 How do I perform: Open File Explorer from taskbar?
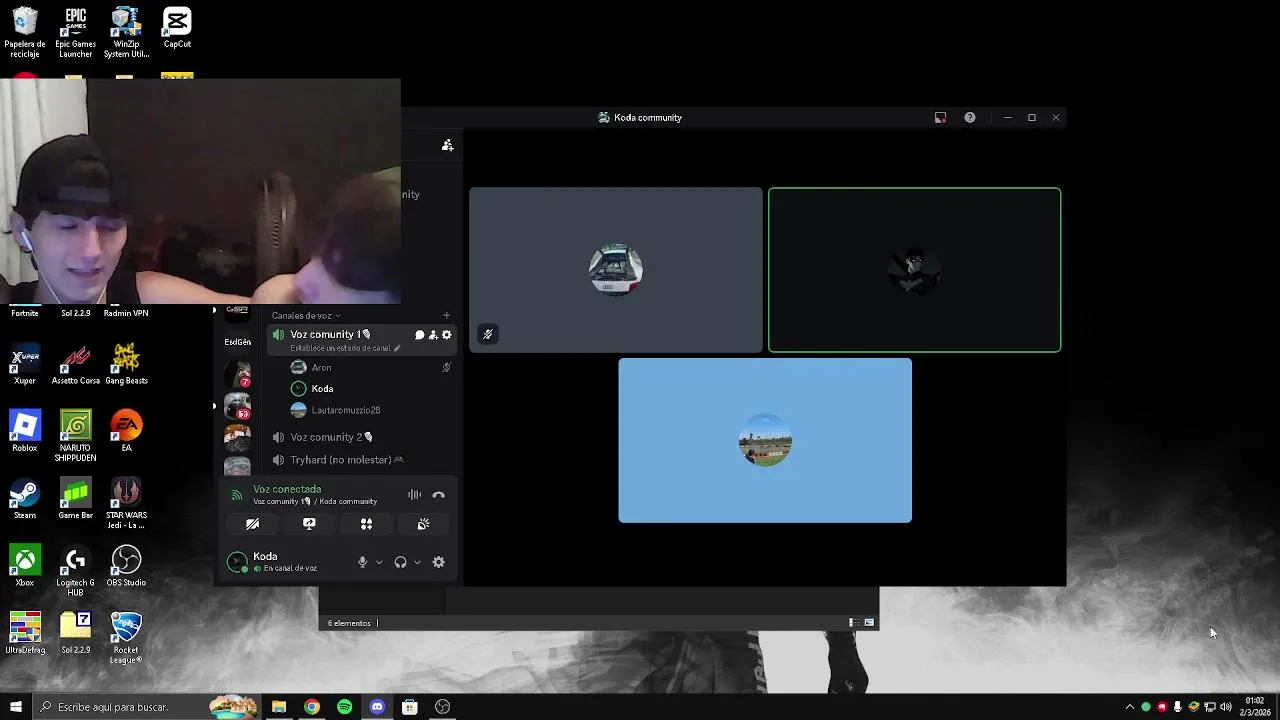279,707
